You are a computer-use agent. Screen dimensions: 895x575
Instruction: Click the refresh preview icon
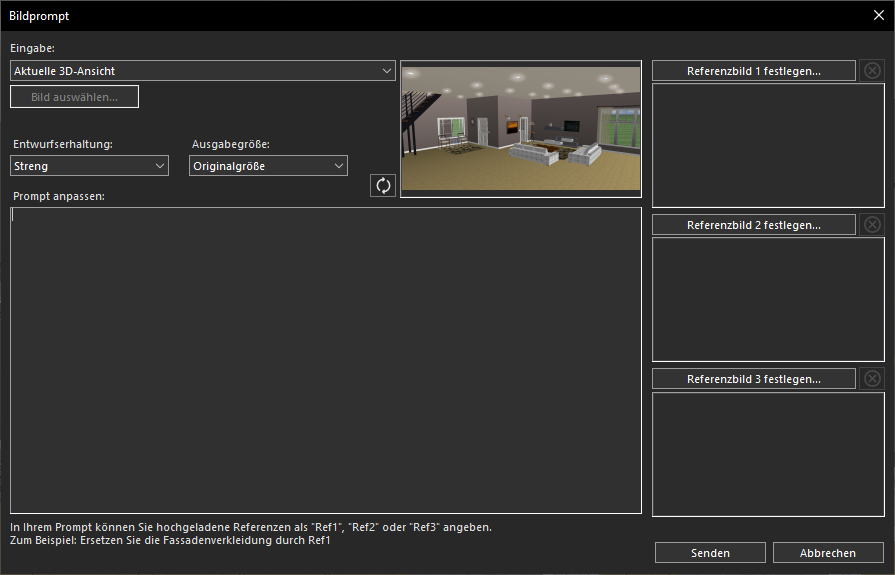tap(383, 186)
